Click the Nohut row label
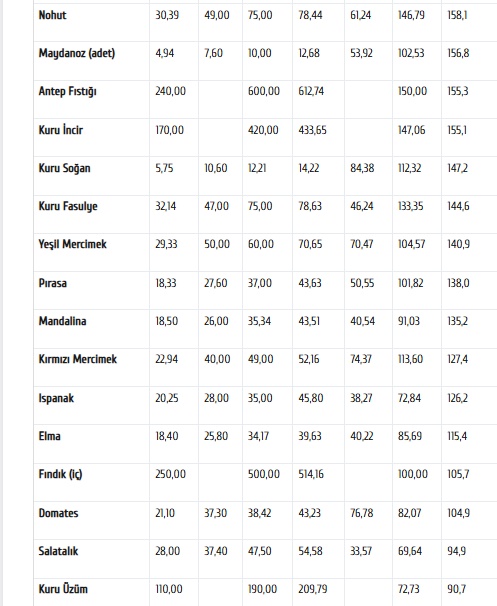This screenshot has width=497, height=606. tap(52, 15)
